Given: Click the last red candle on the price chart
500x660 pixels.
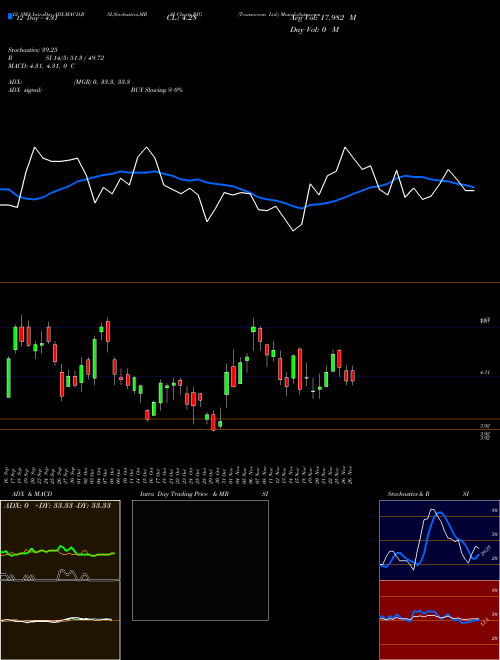Looking at the screenshot, I should coord(353,376).
